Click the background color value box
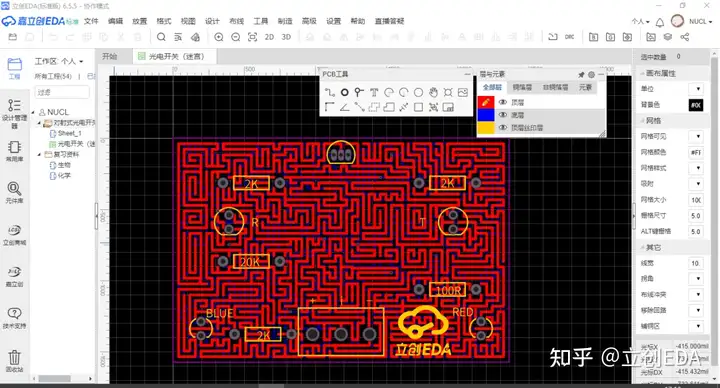The width and height of the screenshot is (720, 388). click(x=696, y=105)
